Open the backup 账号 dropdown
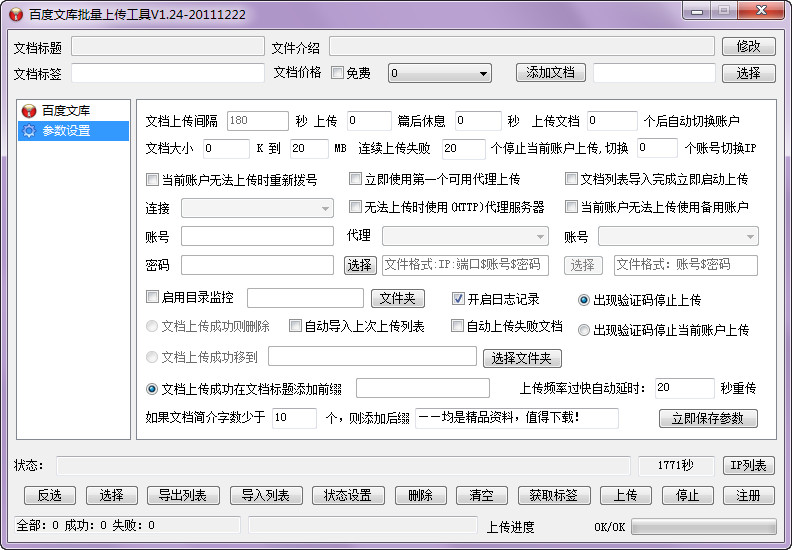792x550 pixels. pos(678,236)
